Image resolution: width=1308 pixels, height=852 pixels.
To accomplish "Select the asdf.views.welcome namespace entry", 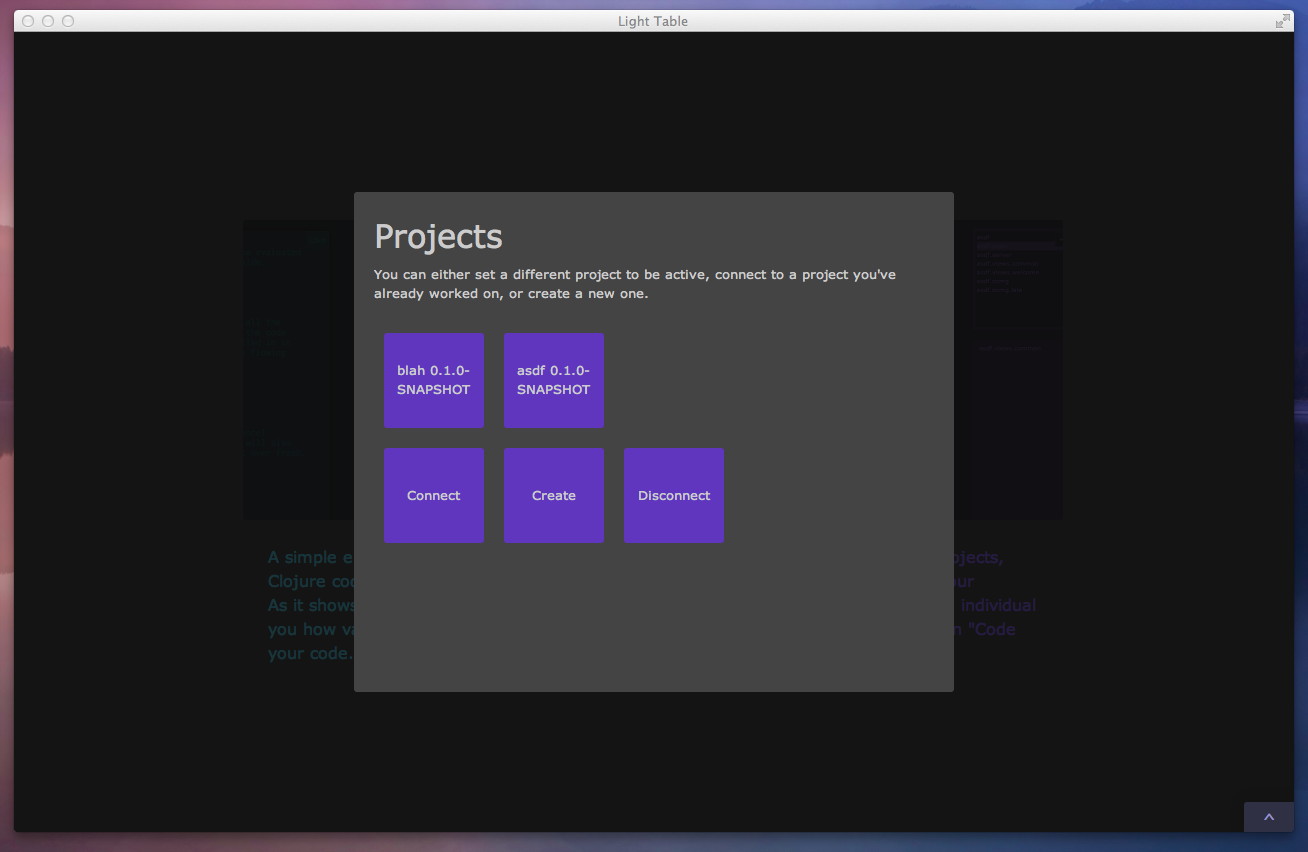I will (x=1008, y=272).
